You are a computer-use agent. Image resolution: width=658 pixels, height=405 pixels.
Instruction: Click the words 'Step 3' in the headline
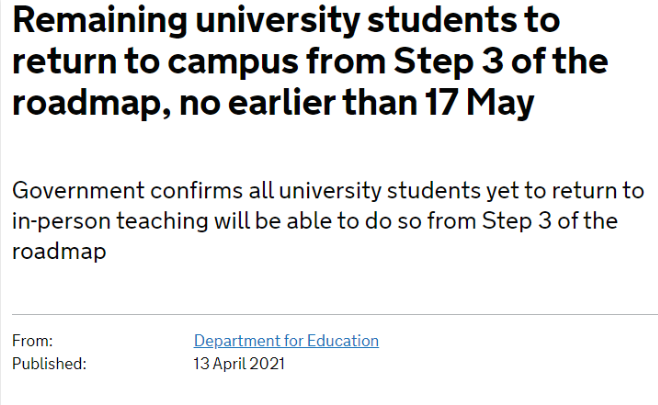pos(449,61)
